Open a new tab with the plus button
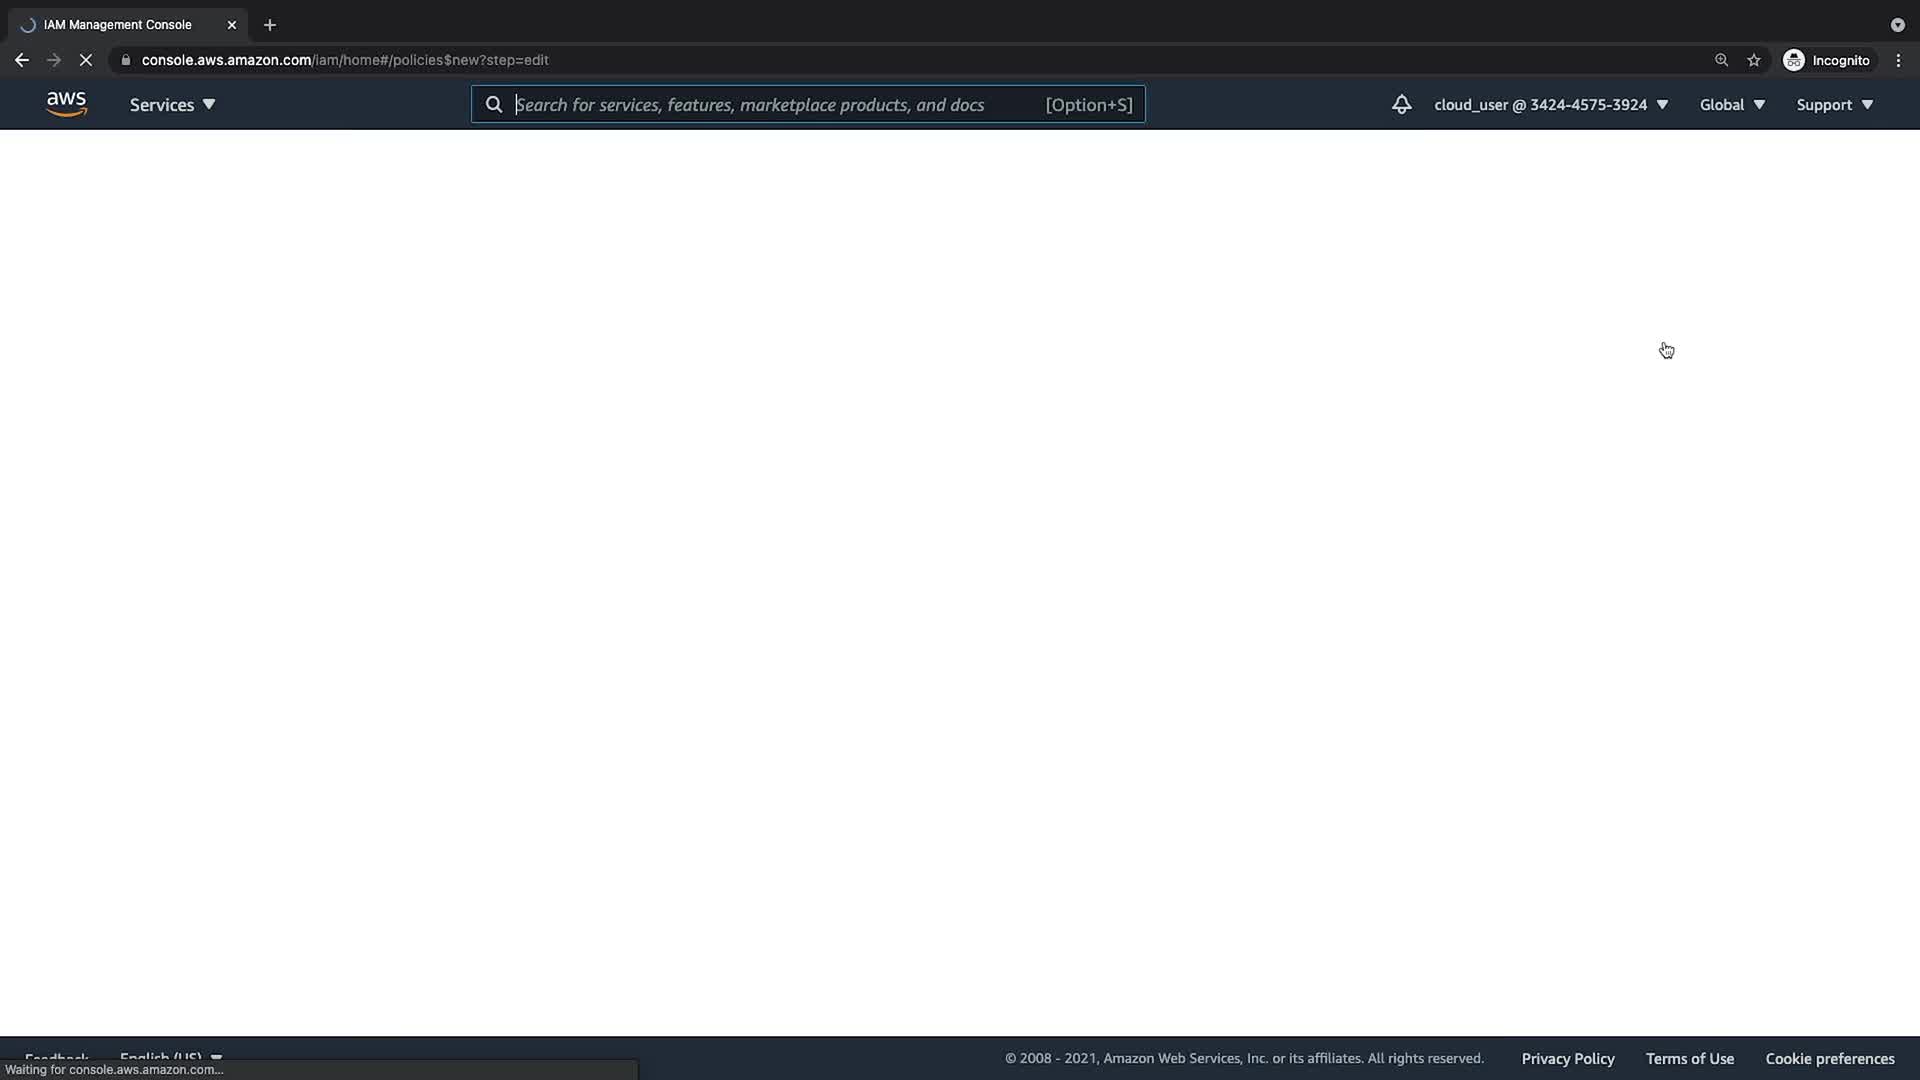 coord(270,25)
